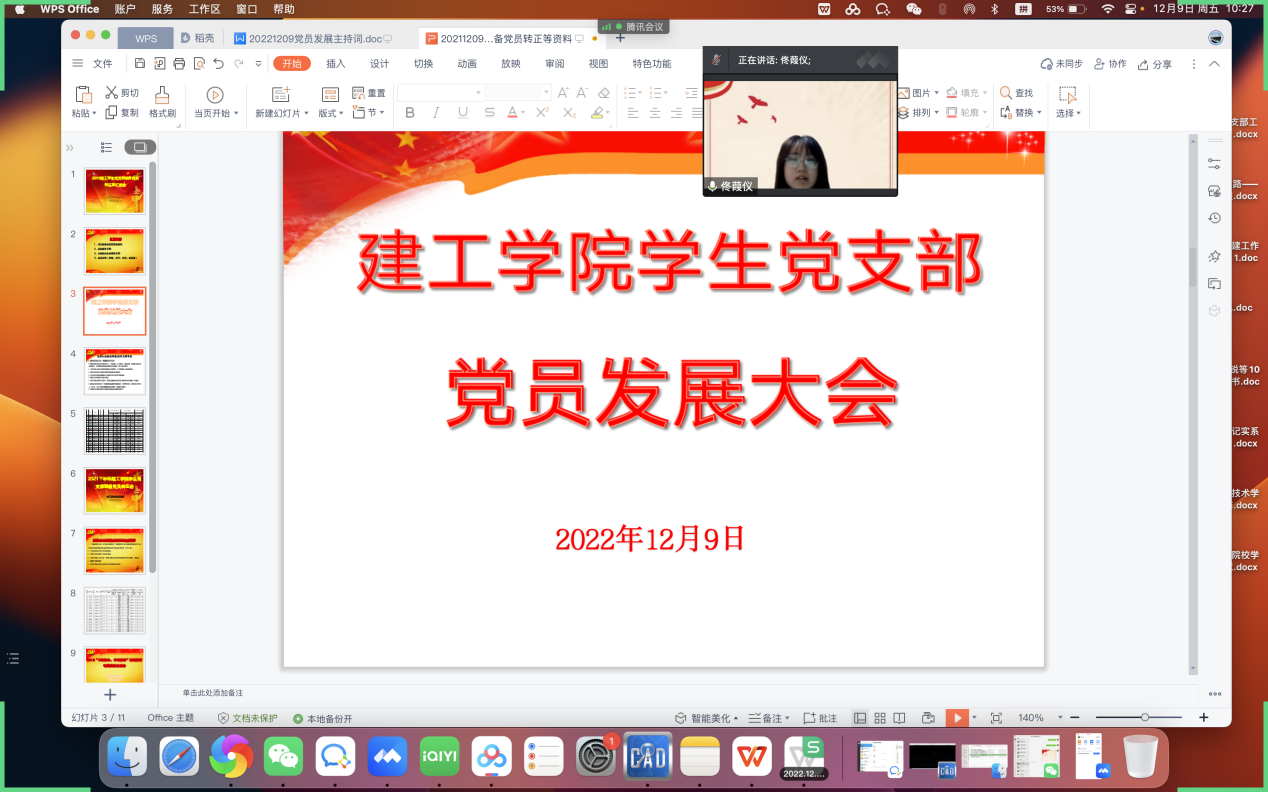Switch to reading view in status bar
This screenshot has width=1268, height=792.
[x=900, y=718]
